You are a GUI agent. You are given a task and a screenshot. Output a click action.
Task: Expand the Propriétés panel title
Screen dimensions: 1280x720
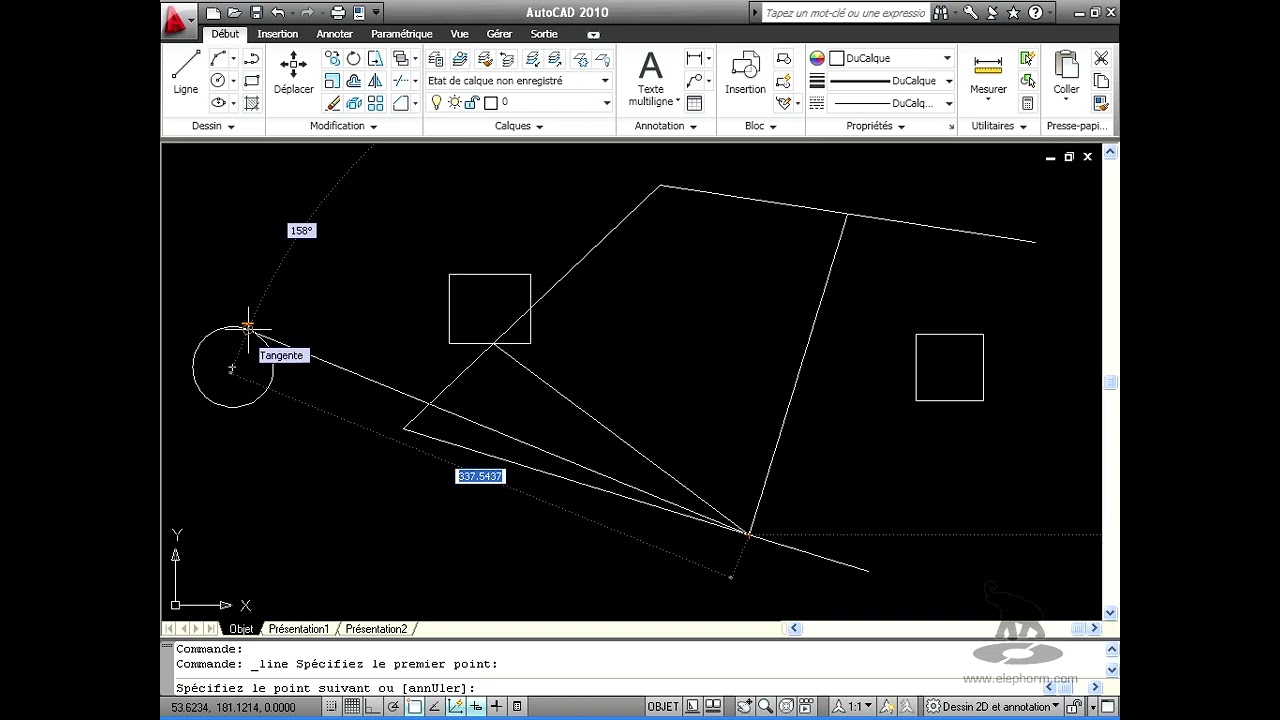click(x=875, y=126)
